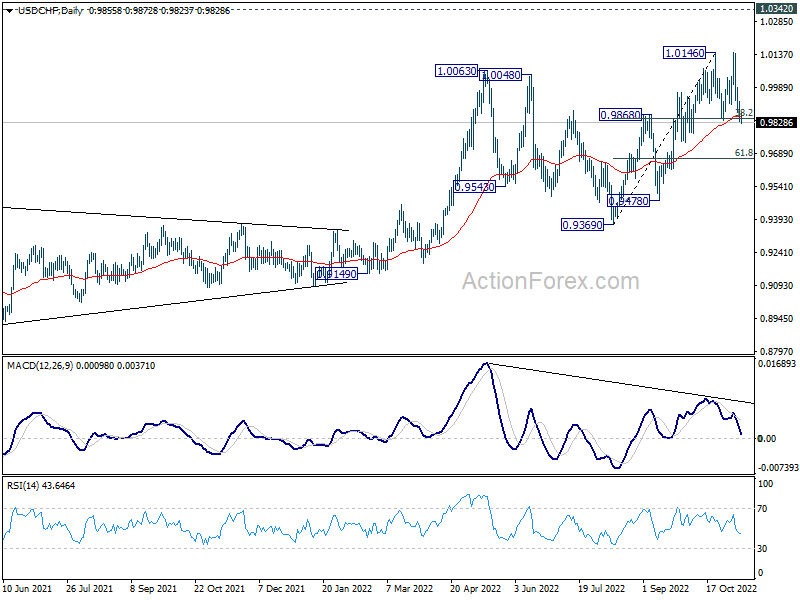
Task: Click the 26 Jul 2021 date label
Action: click(89, 588)
